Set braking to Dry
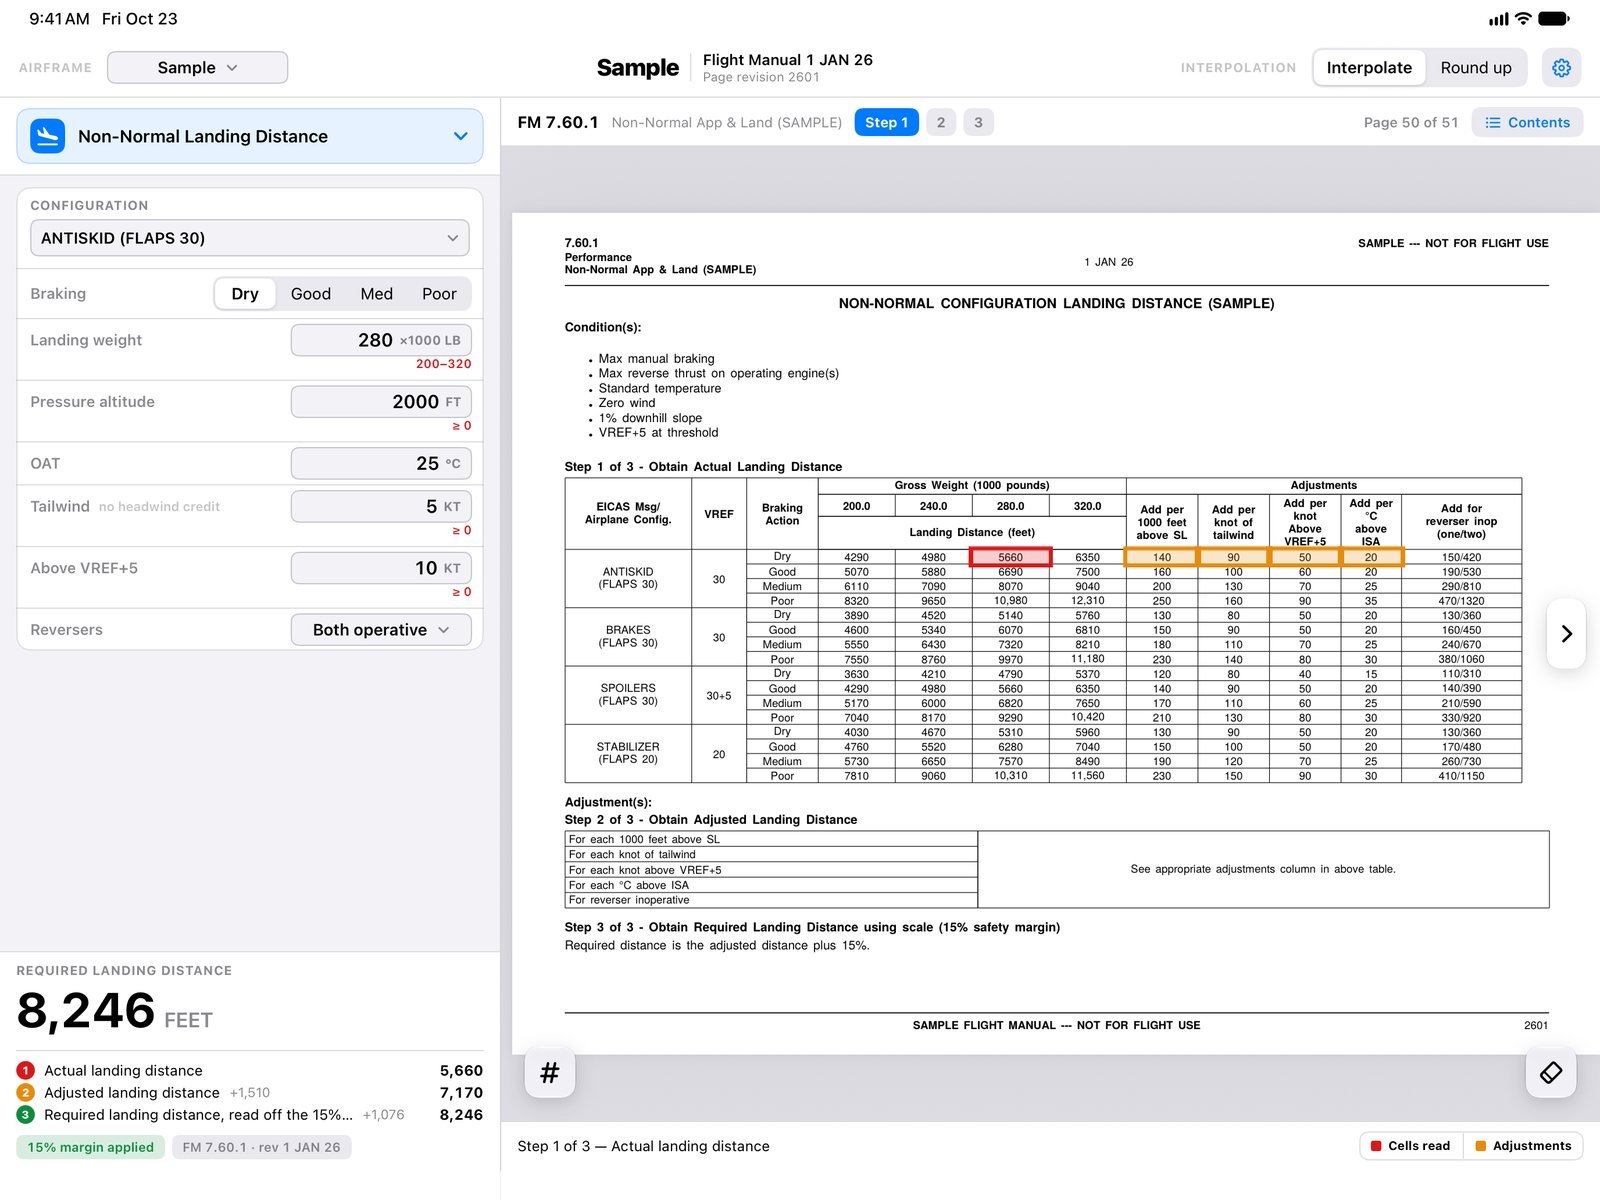1600x1200 pixels. pos(245,293)
